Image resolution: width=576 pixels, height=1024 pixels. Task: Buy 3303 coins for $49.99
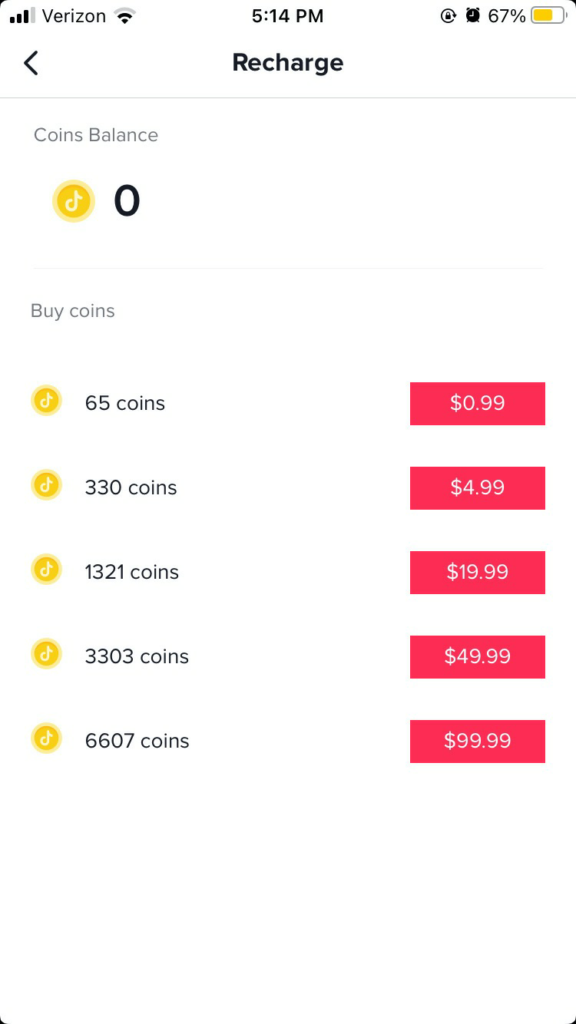(477, 656)
